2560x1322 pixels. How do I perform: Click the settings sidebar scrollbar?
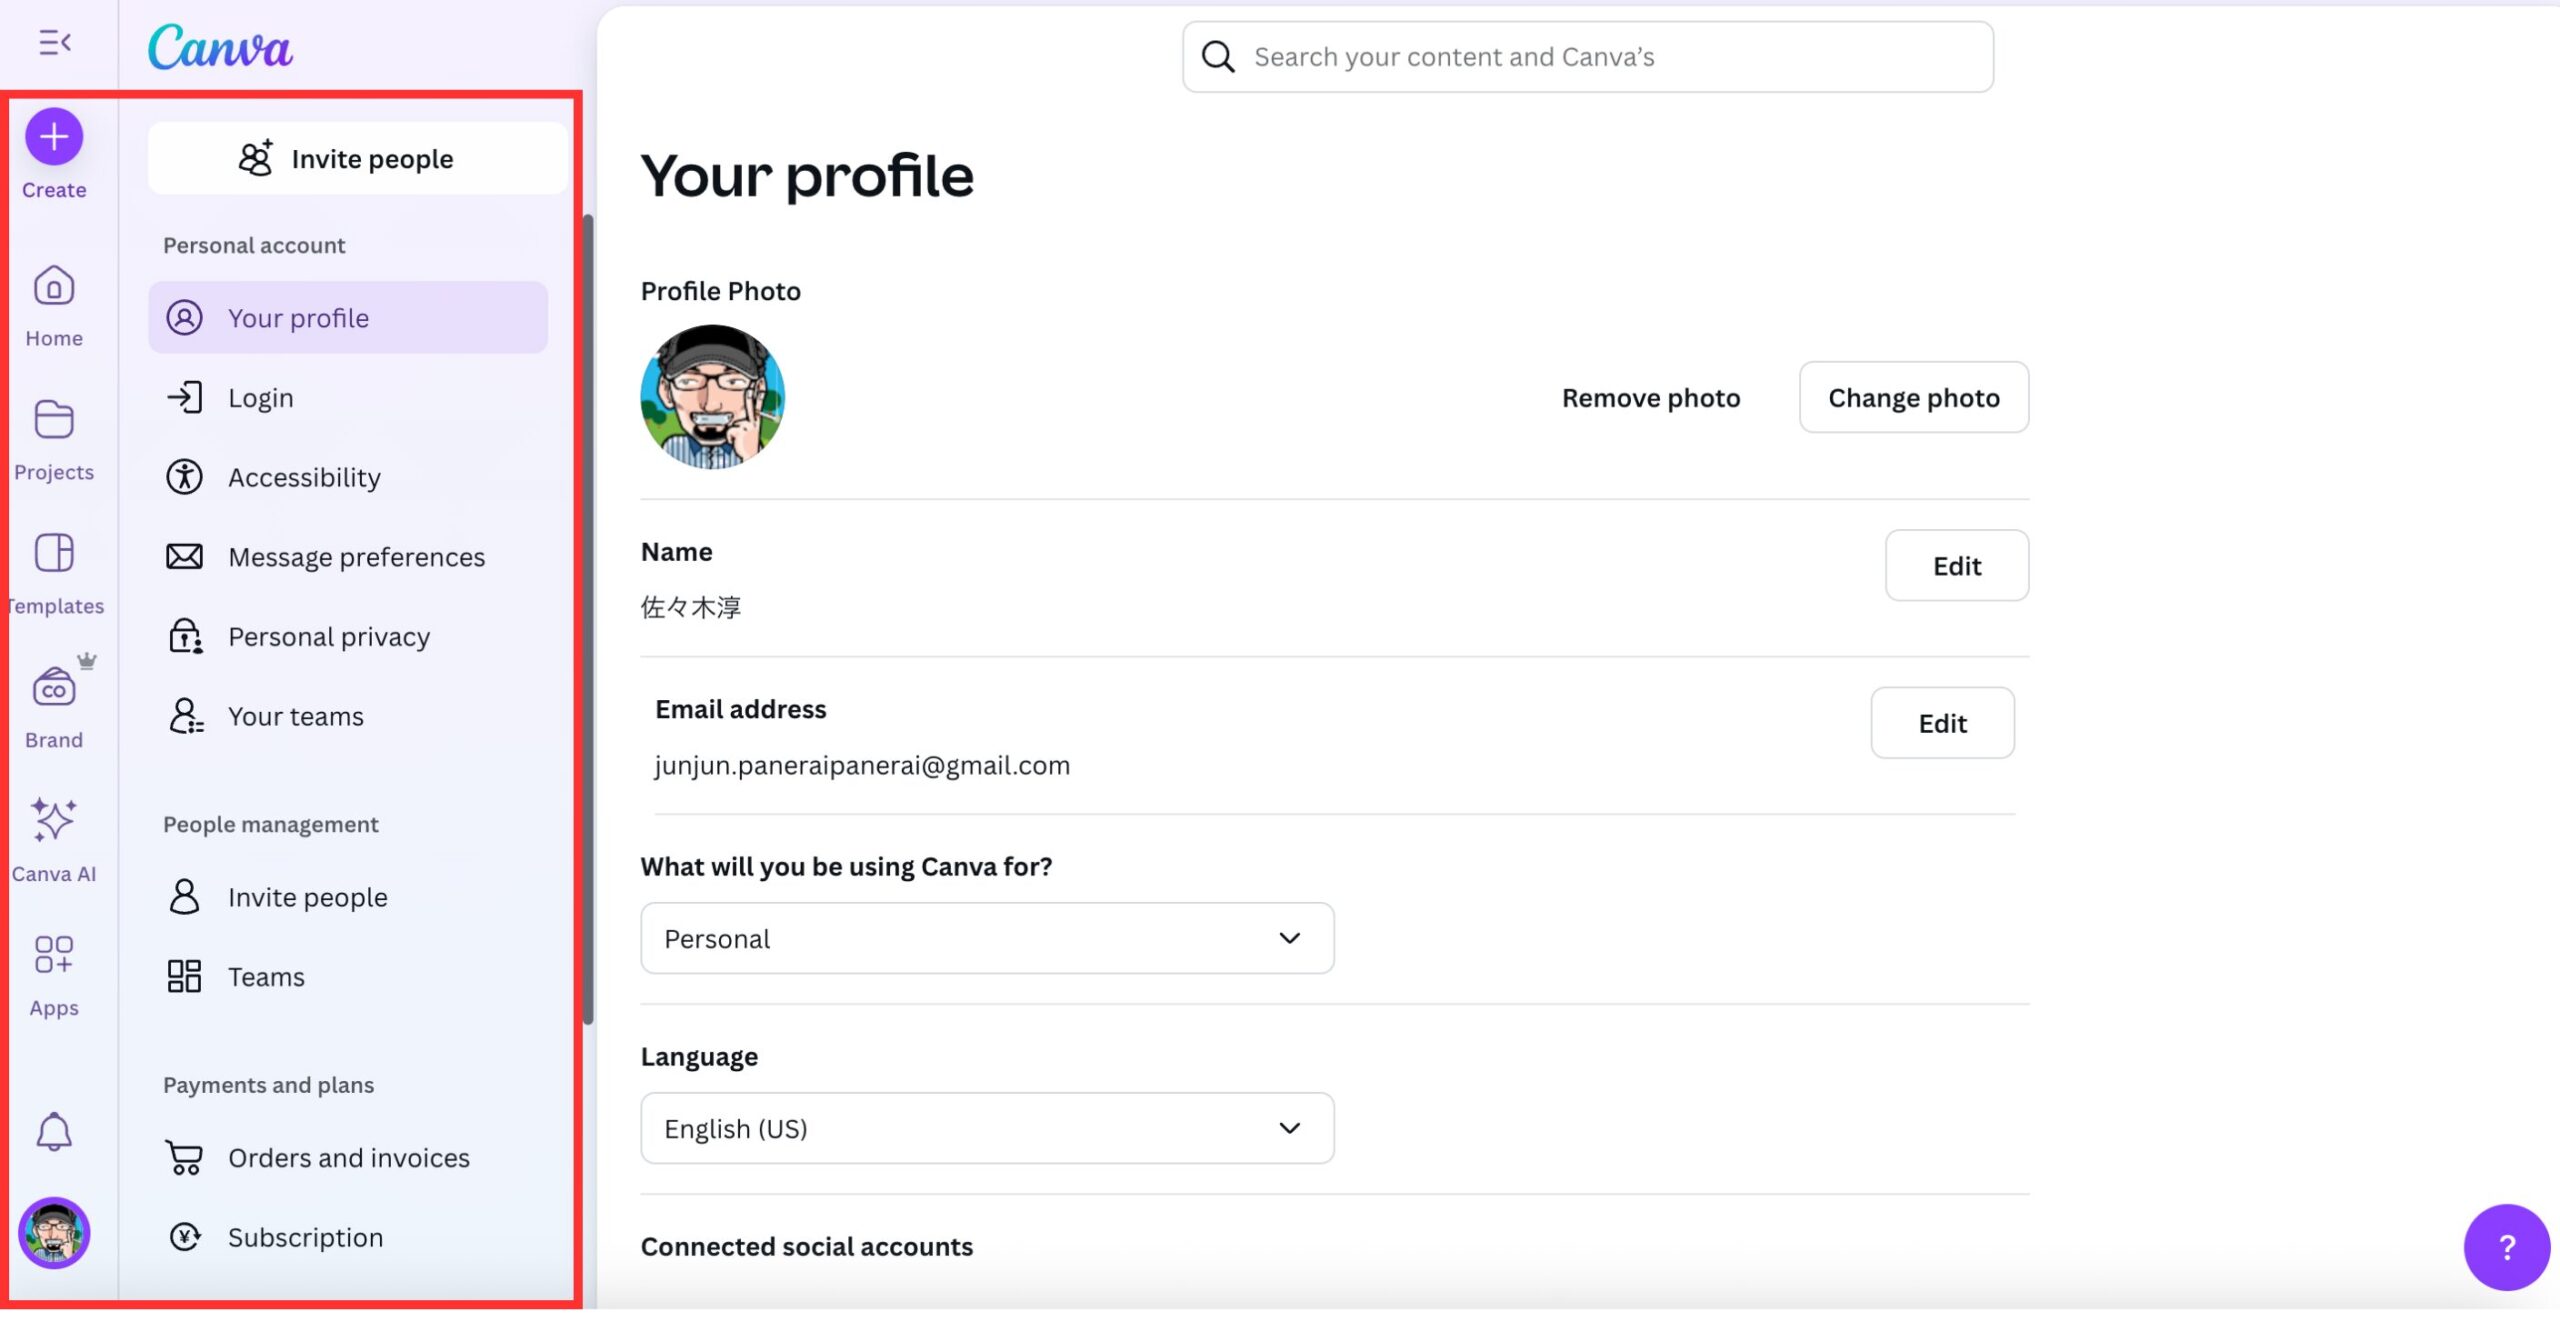click(x=588, y=620)
